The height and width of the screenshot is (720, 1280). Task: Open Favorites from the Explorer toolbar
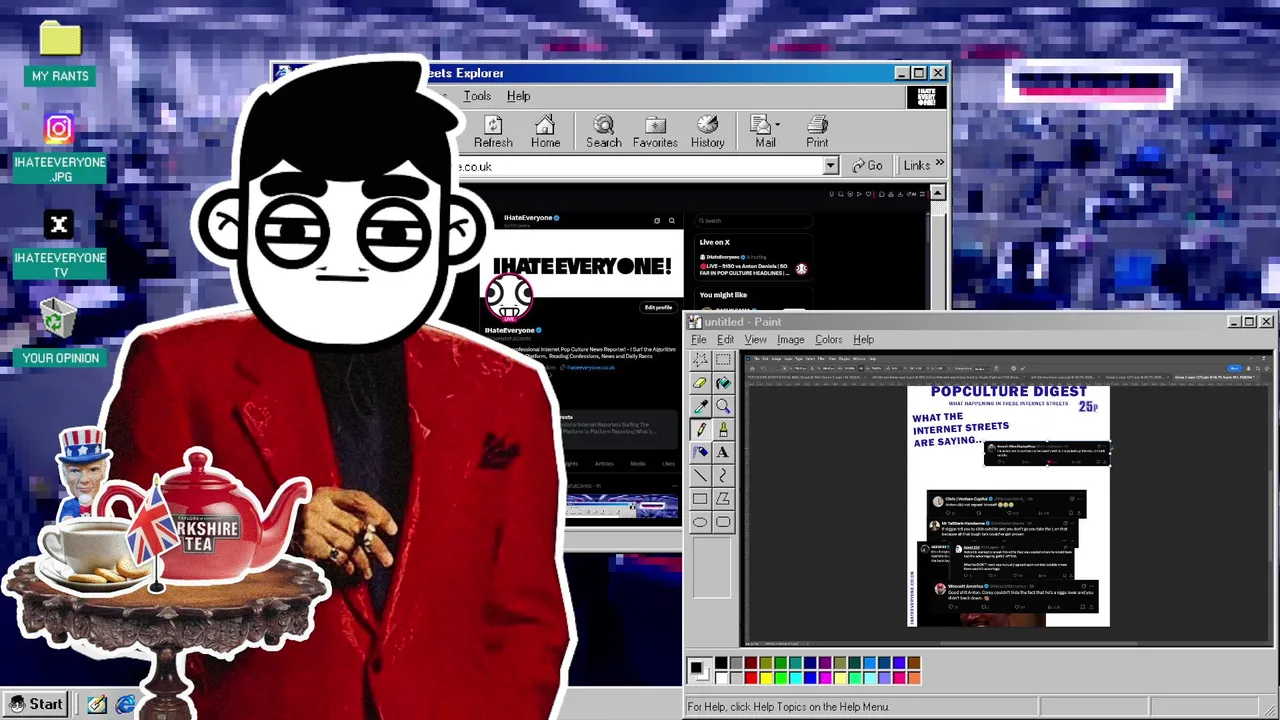(655, 131)
